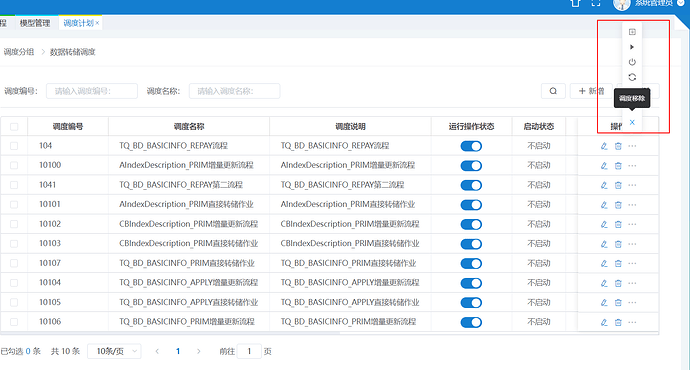Click the magnifier search button
The width and height of the screenshot is (690, 370).
coord(553,91)
